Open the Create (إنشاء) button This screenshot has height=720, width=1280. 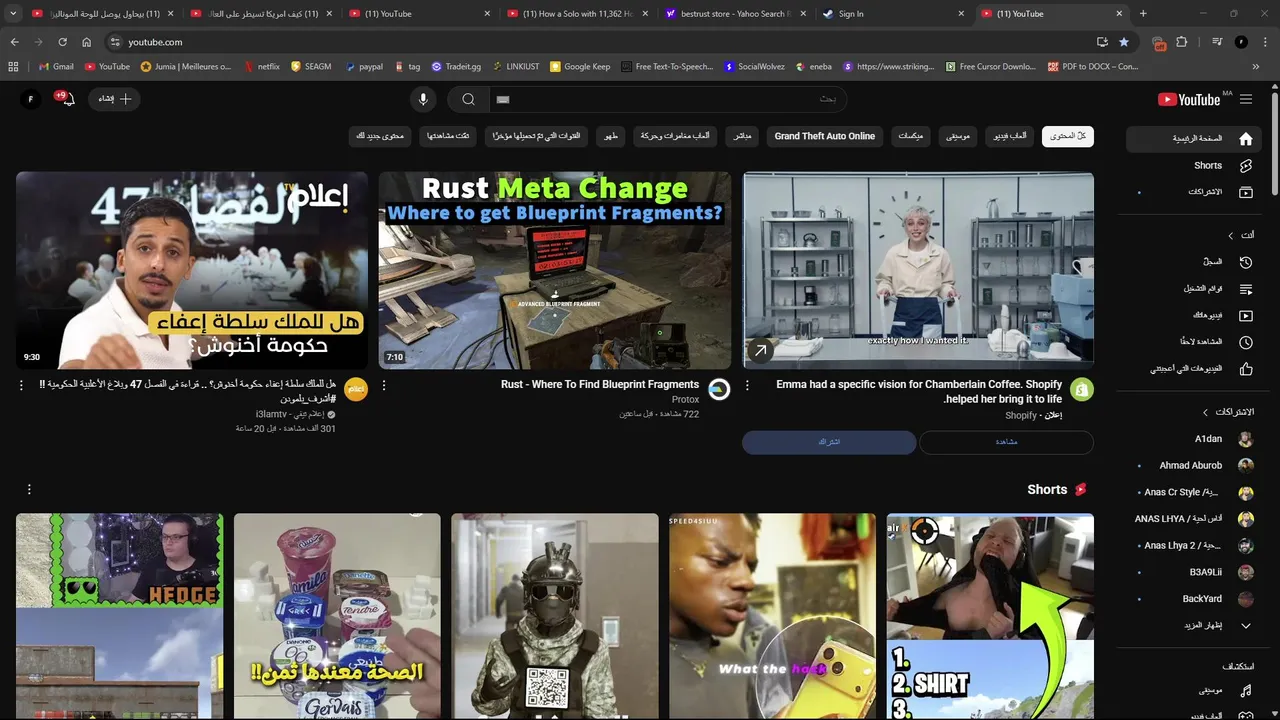(115, 99)
